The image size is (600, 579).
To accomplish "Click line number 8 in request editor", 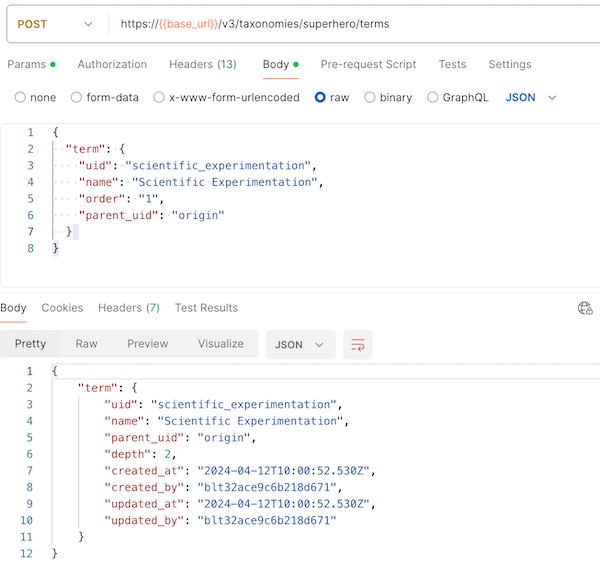I will 30,248.
